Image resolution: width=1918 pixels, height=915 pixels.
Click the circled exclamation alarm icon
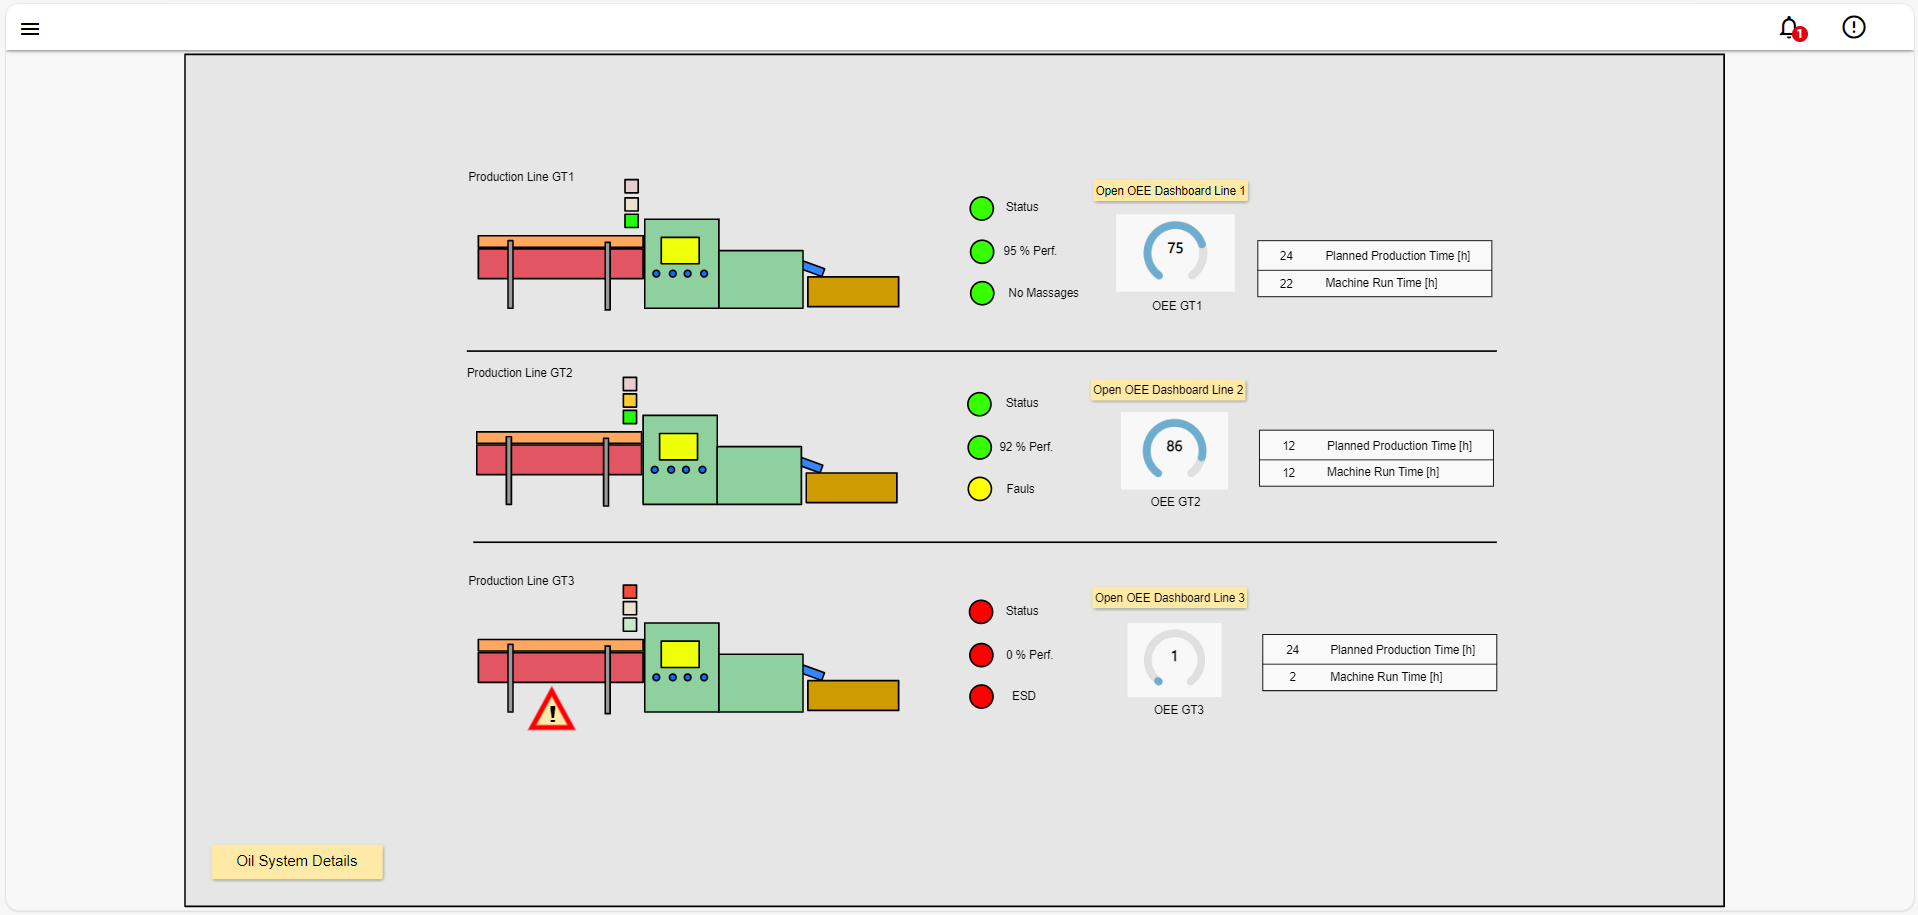tap(1853, 28)
